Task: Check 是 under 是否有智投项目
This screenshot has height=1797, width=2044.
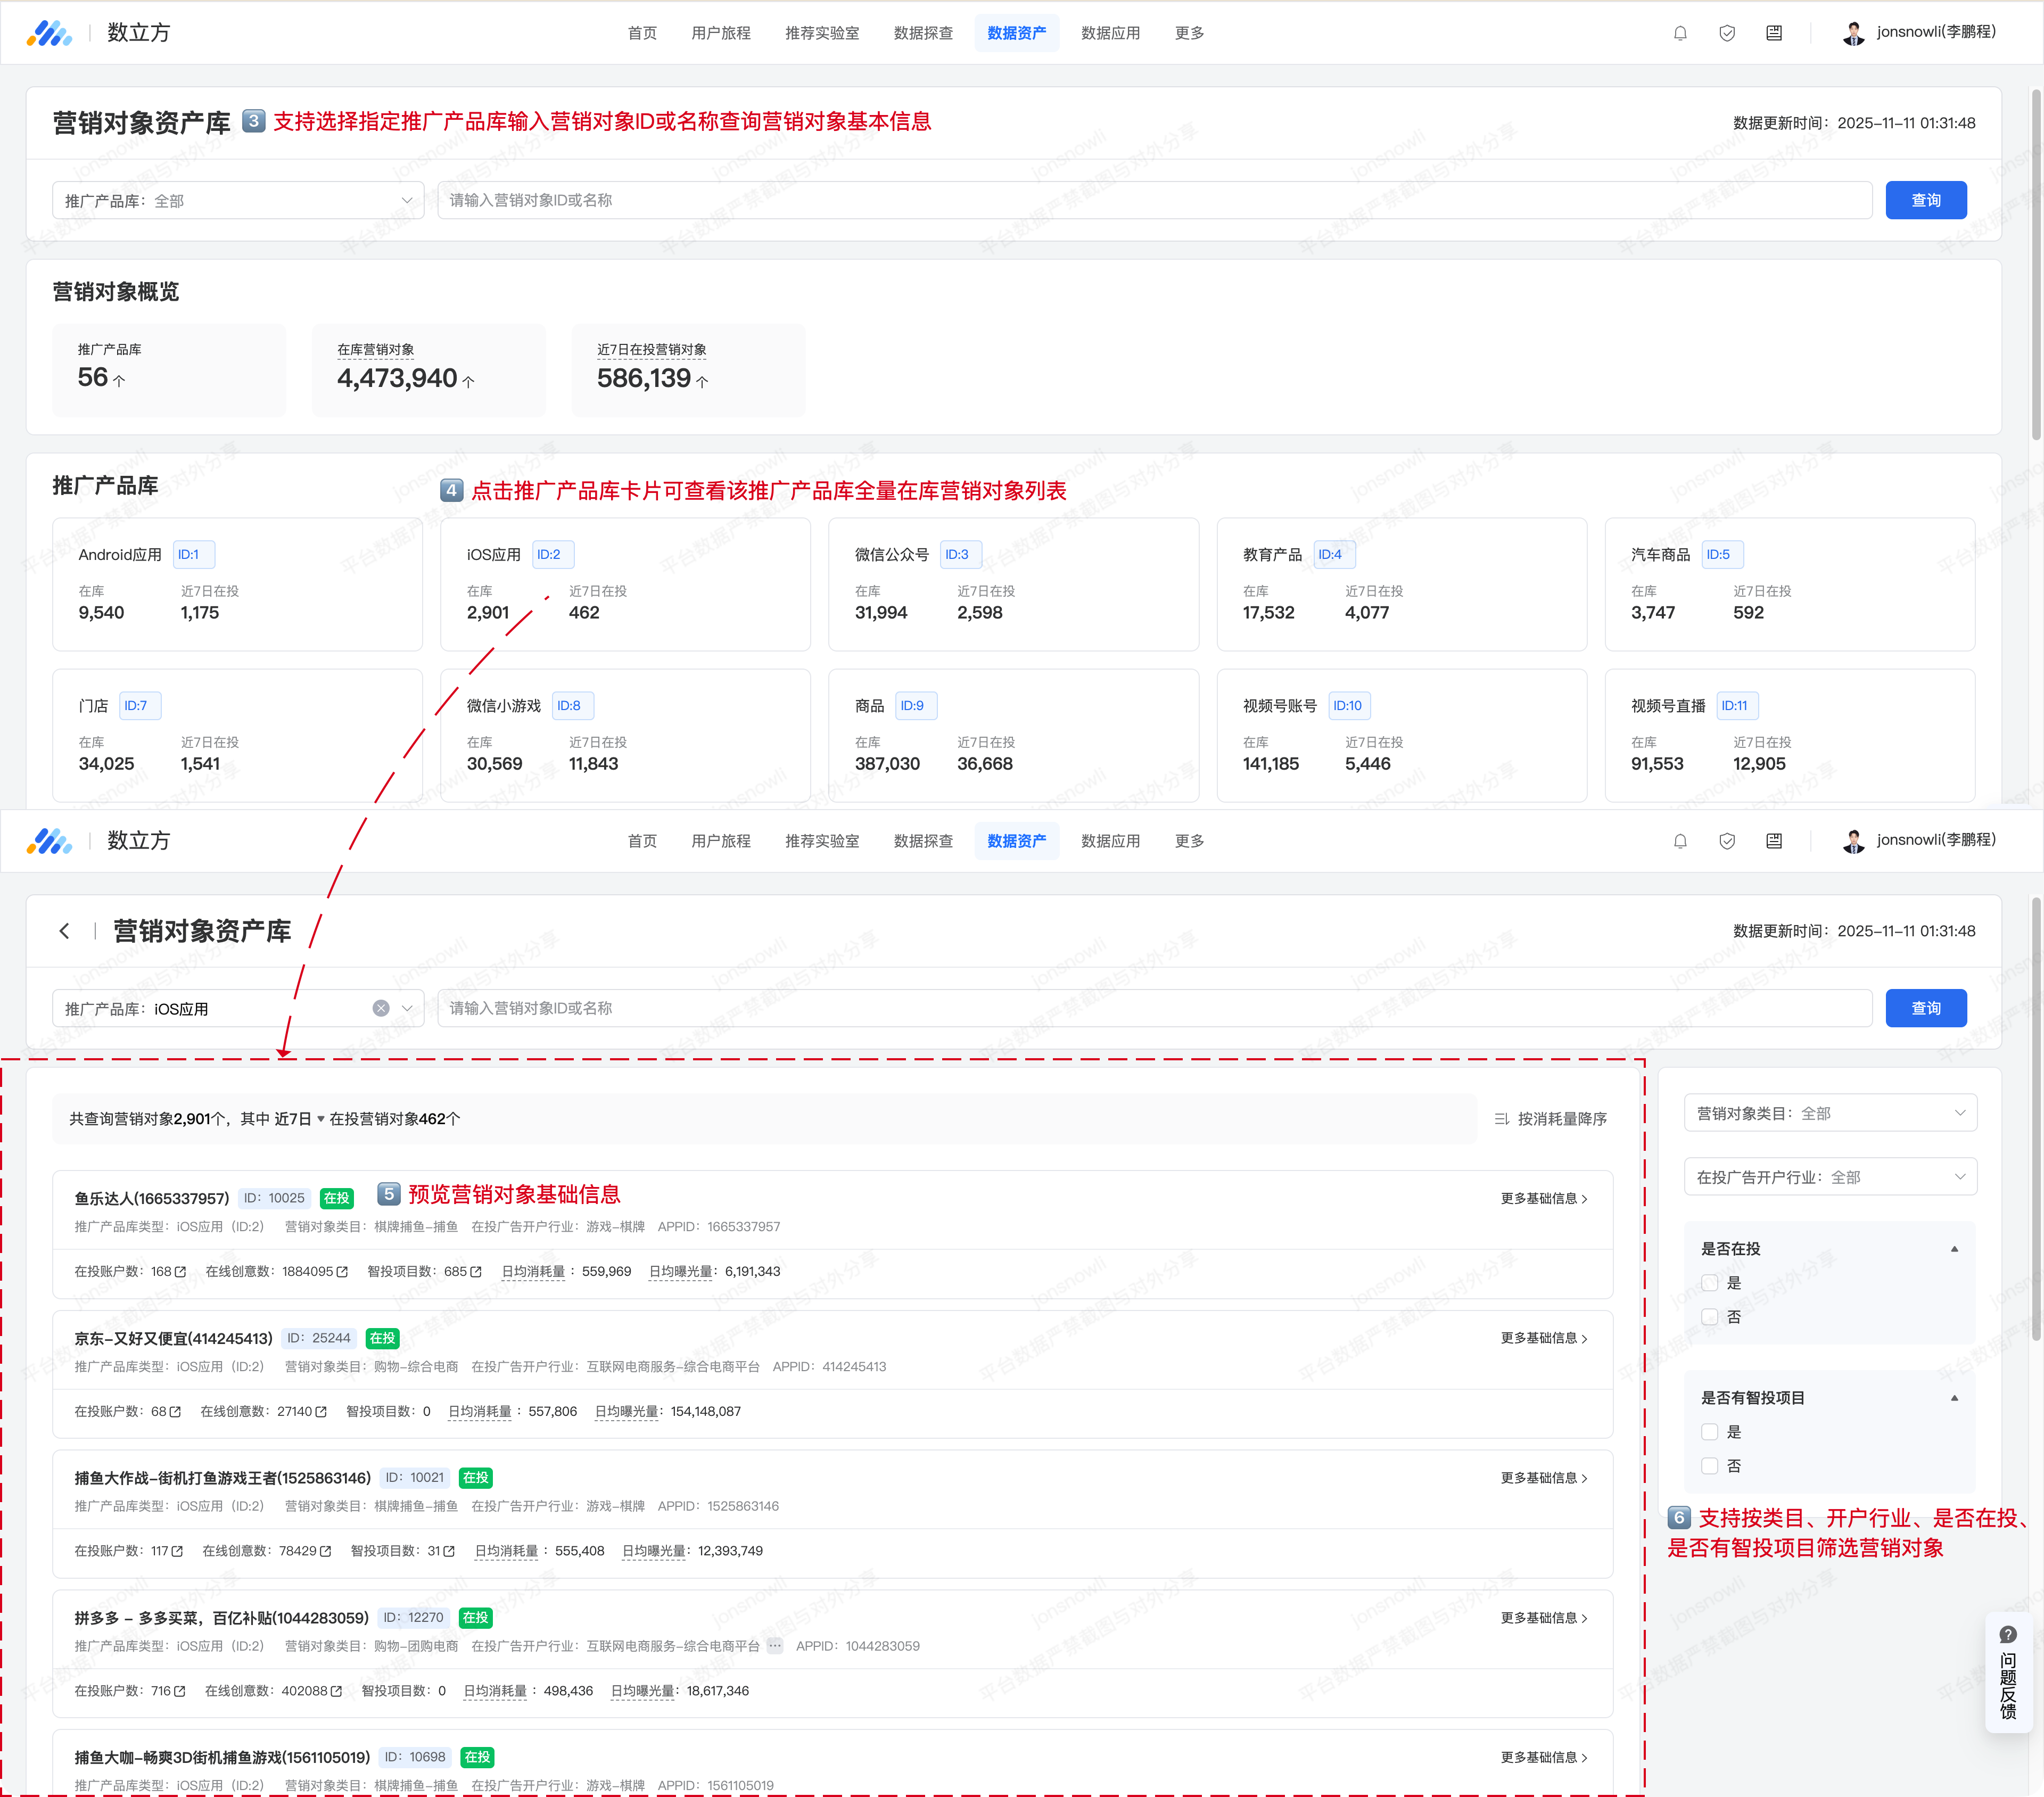Action: (x=1710, y=1432)
